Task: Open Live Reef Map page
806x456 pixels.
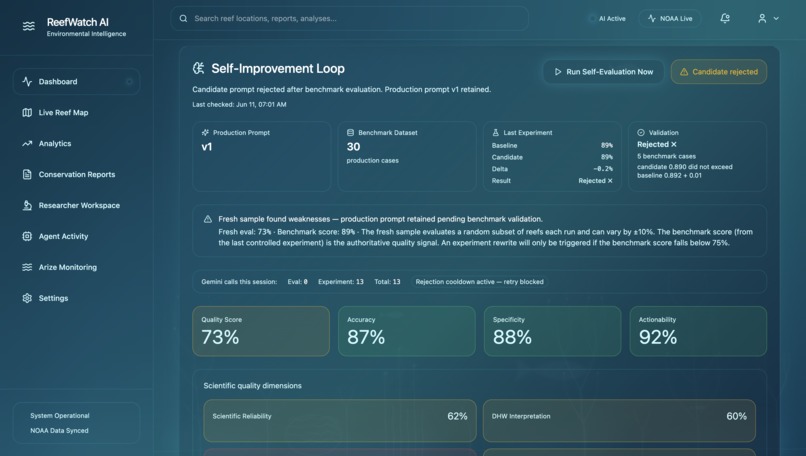Action: [77, 113]
